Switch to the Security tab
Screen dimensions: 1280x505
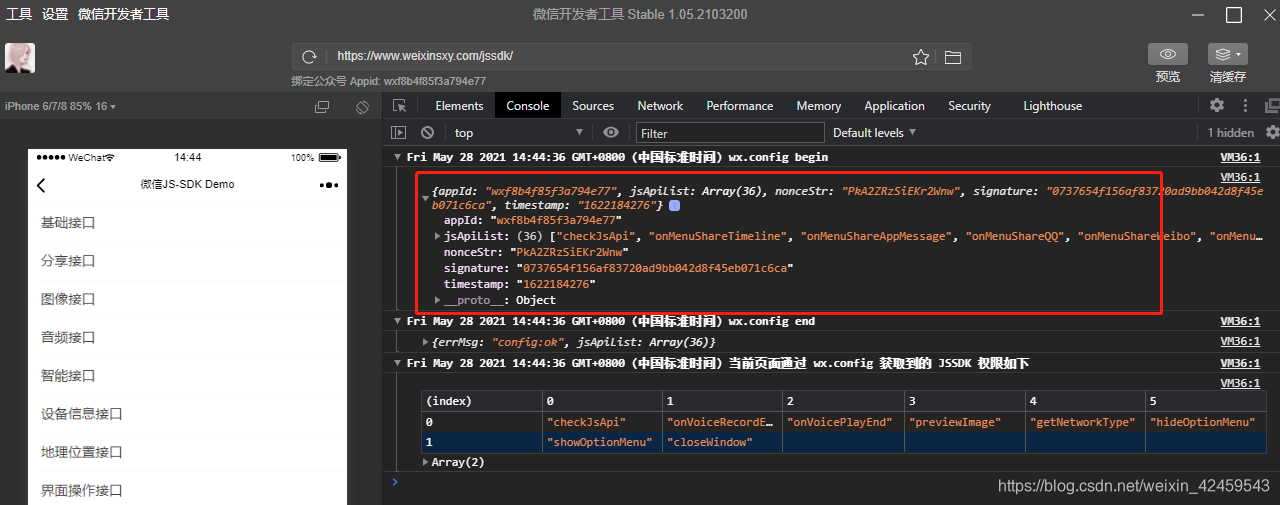coord(969,106)
